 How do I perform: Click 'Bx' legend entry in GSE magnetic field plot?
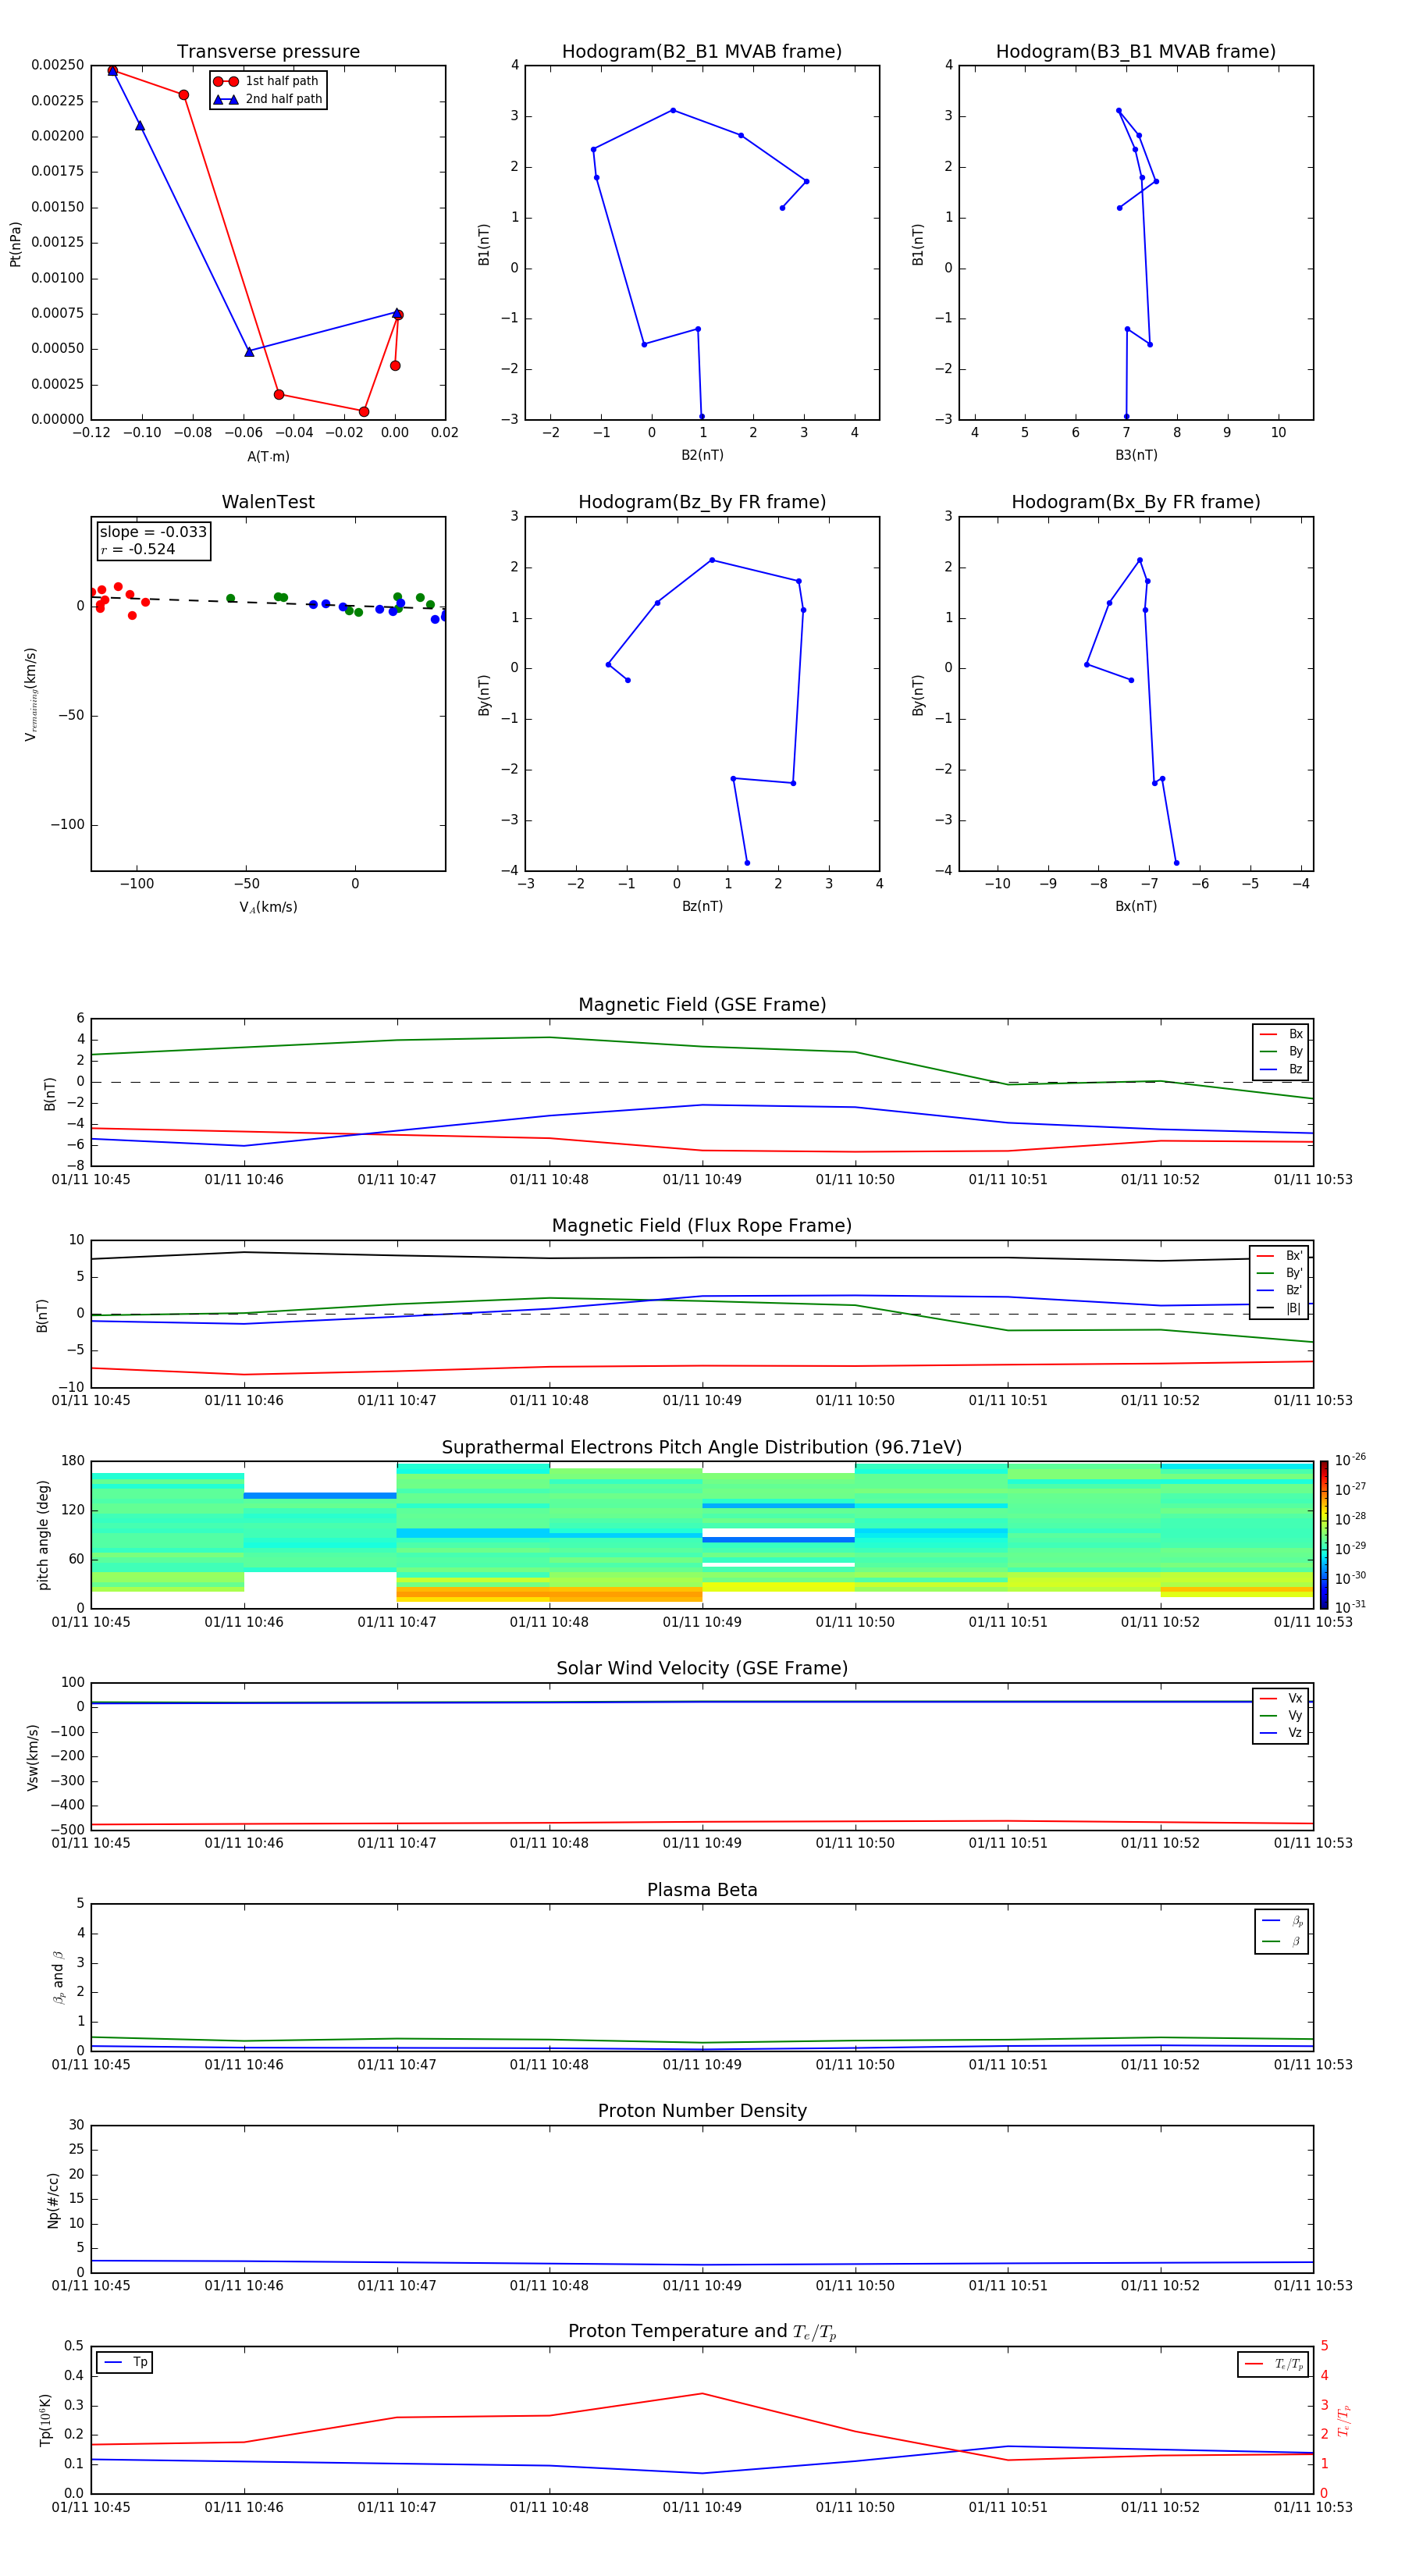click(x=1281, y=1034)
